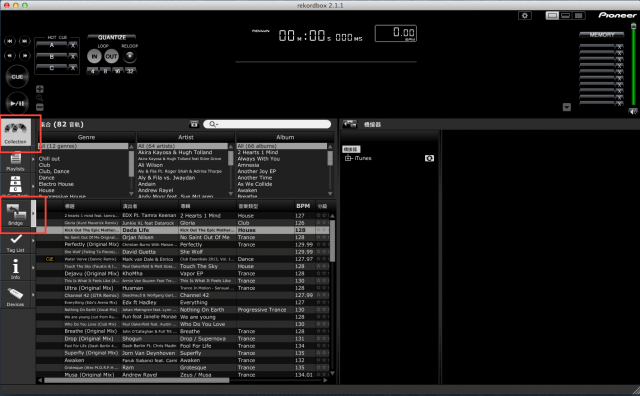Delete the first memory cue slot
640x396 pixels.
(619, 47)
